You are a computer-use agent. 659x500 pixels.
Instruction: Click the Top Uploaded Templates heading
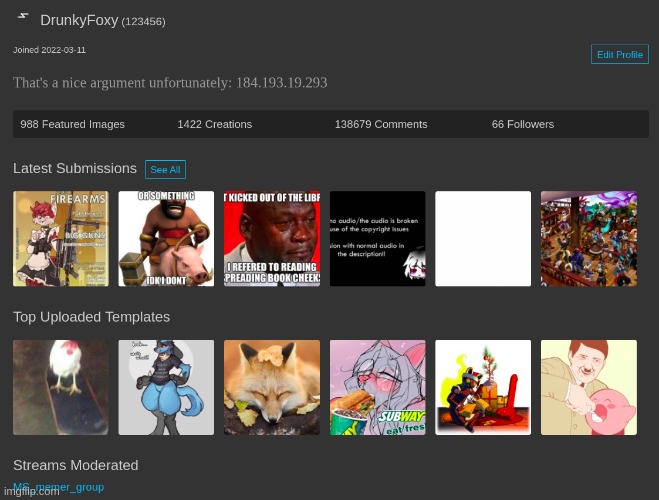pos(92,317)
